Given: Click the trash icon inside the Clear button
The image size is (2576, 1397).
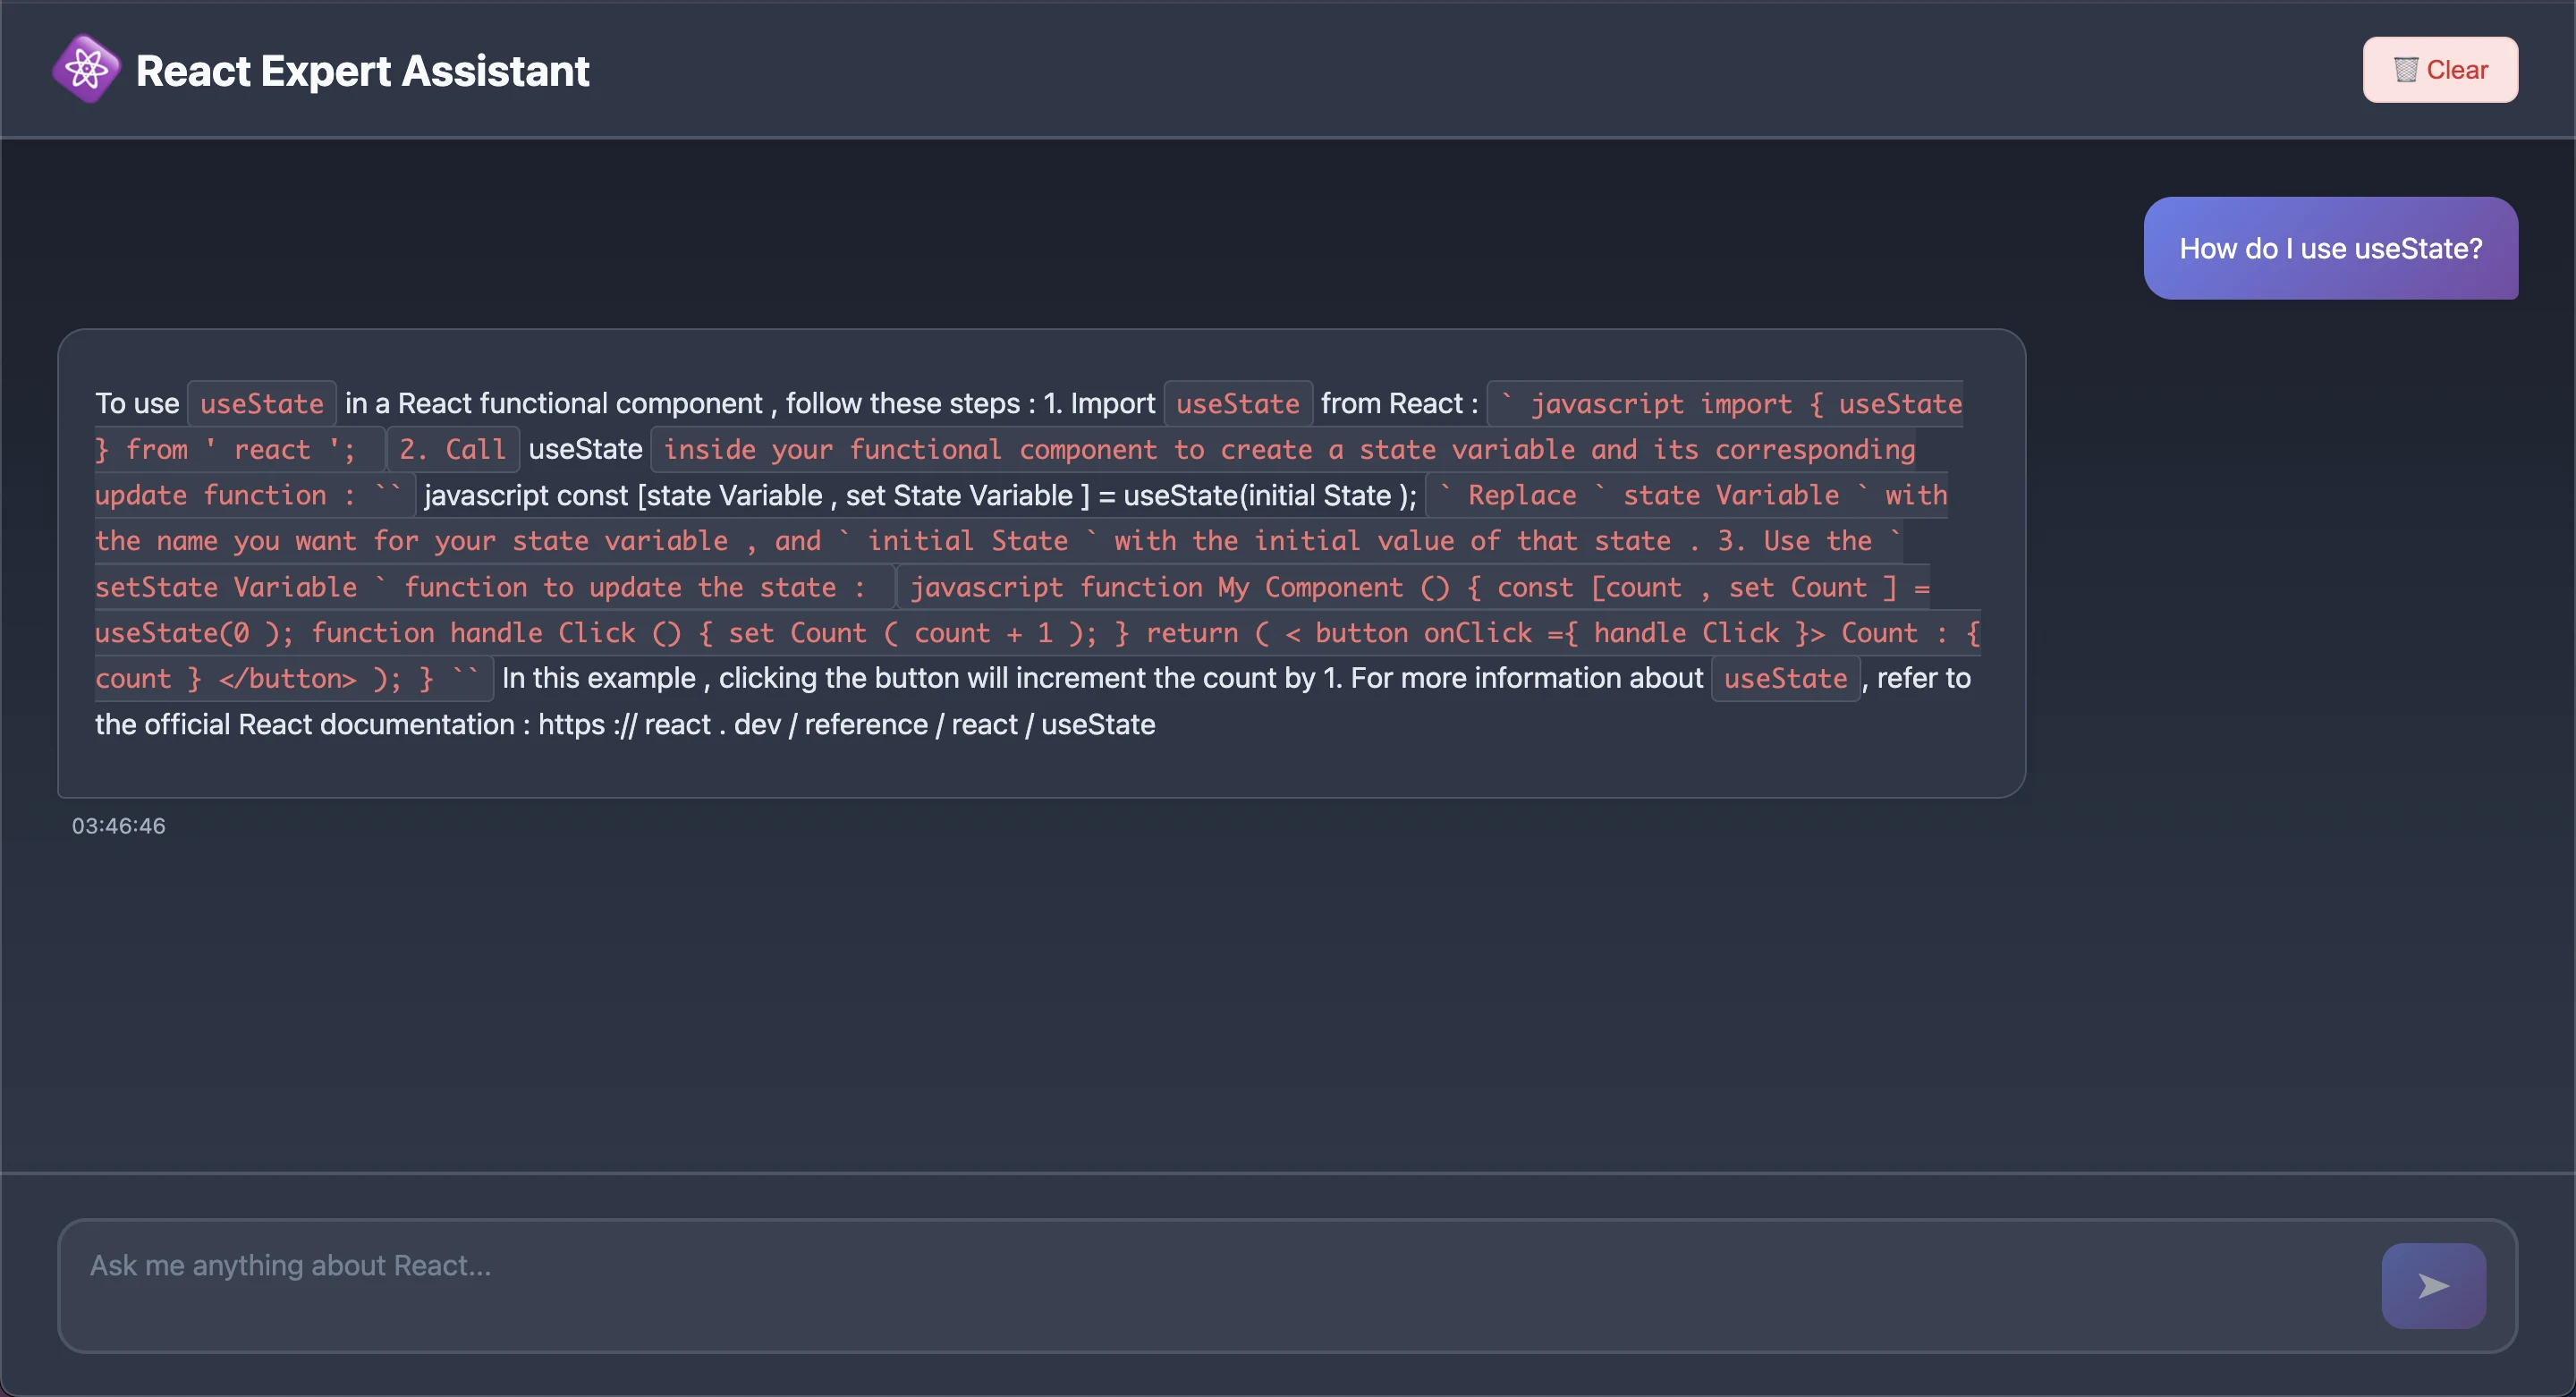Looking at the screenshot, I should point(2406,69).
